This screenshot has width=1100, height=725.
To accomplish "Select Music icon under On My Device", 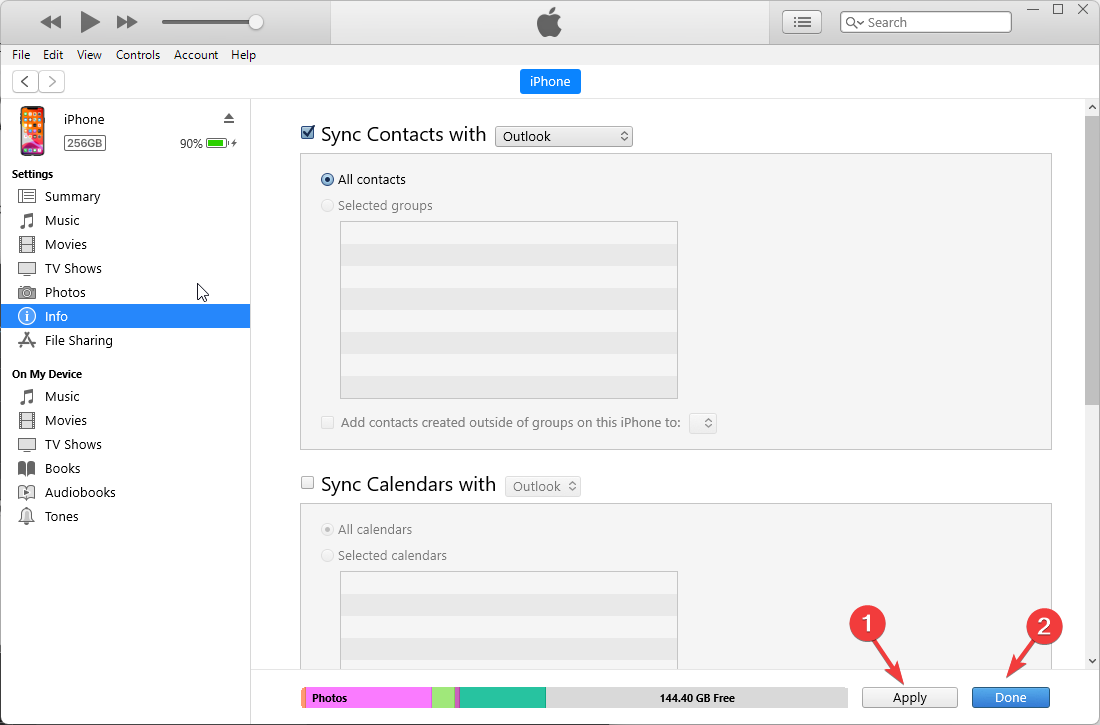I will pos(27,397).
